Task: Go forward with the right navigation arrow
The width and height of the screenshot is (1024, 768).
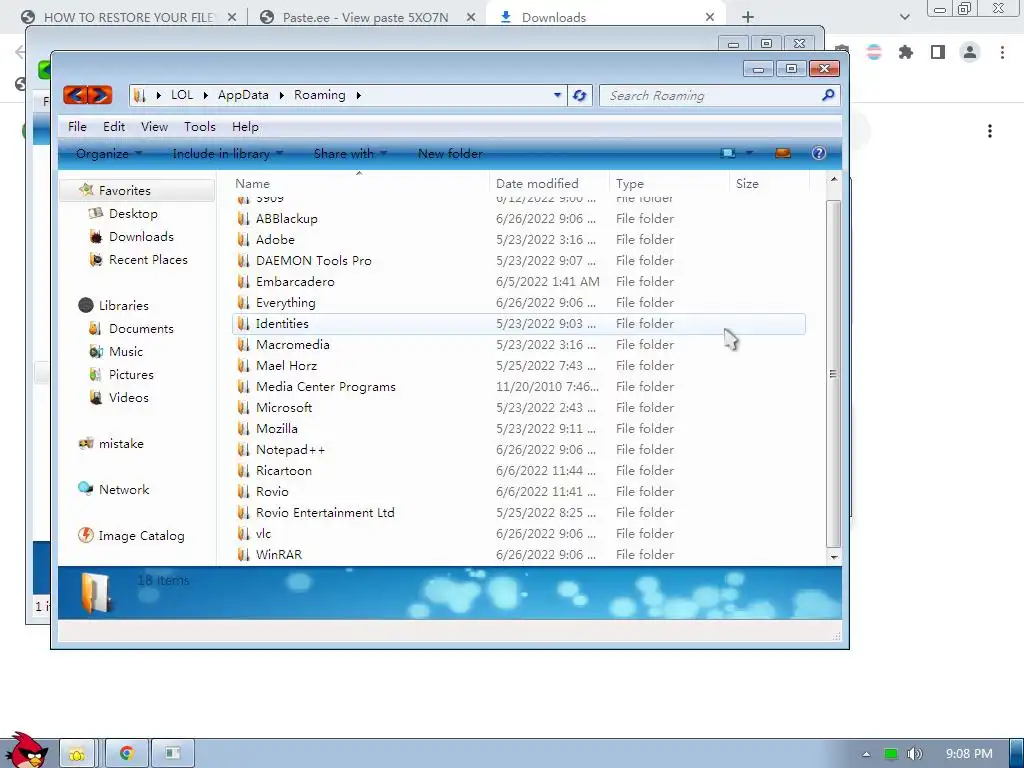Action: click(100, 95)
